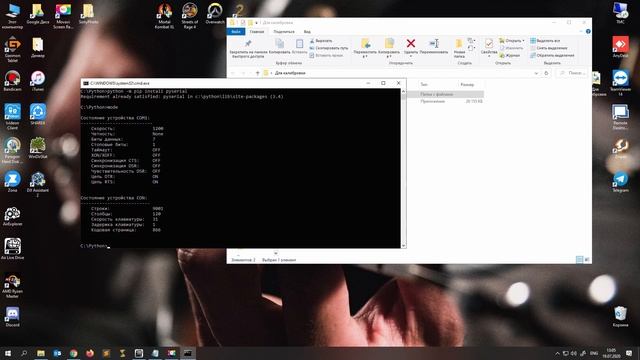This screenshot has width=640, height=360.
Task: Open the Файл tab in Explorer
Action: [x=236, y=31]
